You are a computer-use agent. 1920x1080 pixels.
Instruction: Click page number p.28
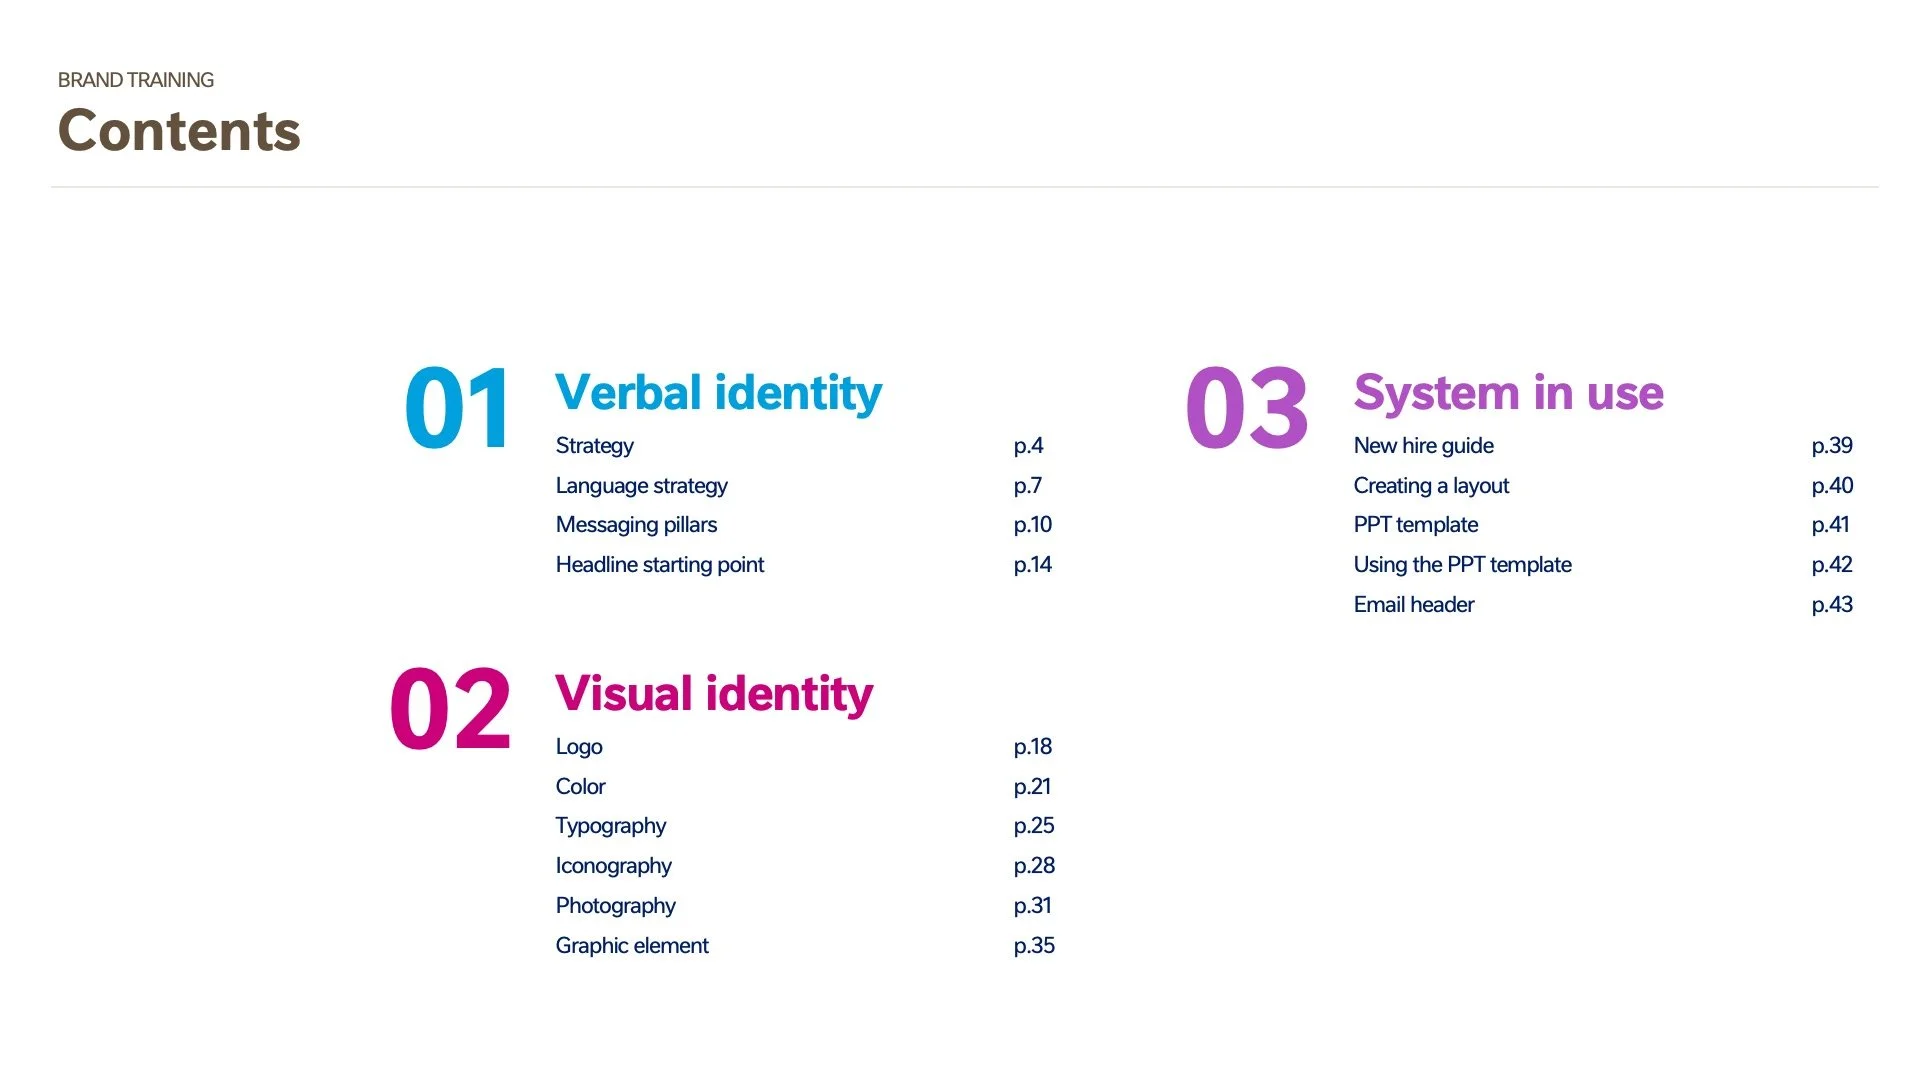(1033, 866)
